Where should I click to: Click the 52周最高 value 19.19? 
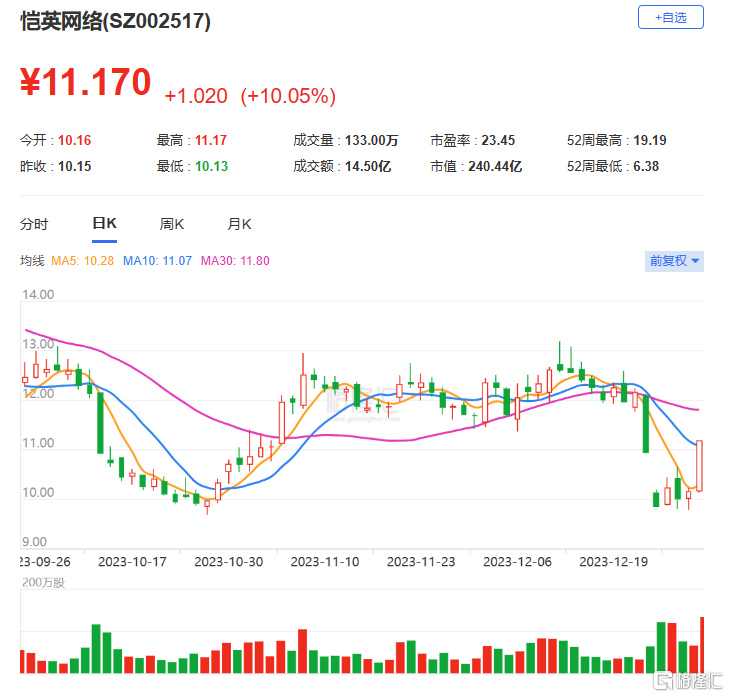(x=649, y=140)
